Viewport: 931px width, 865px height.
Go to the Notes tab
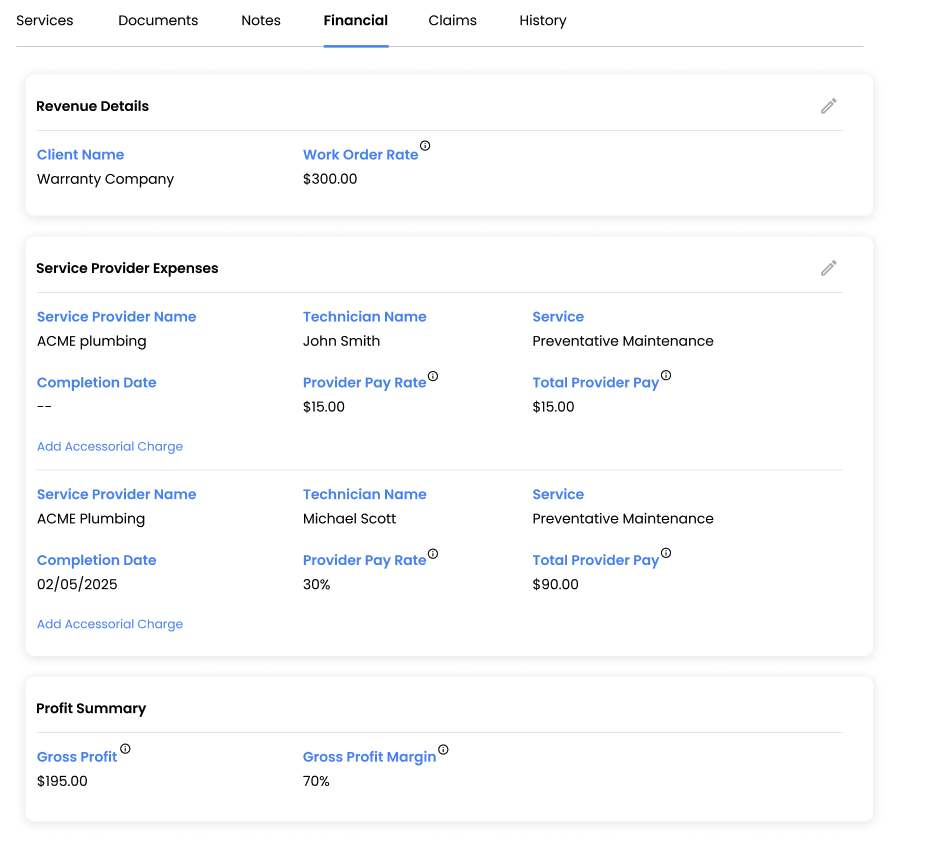[x=261, y=21]
